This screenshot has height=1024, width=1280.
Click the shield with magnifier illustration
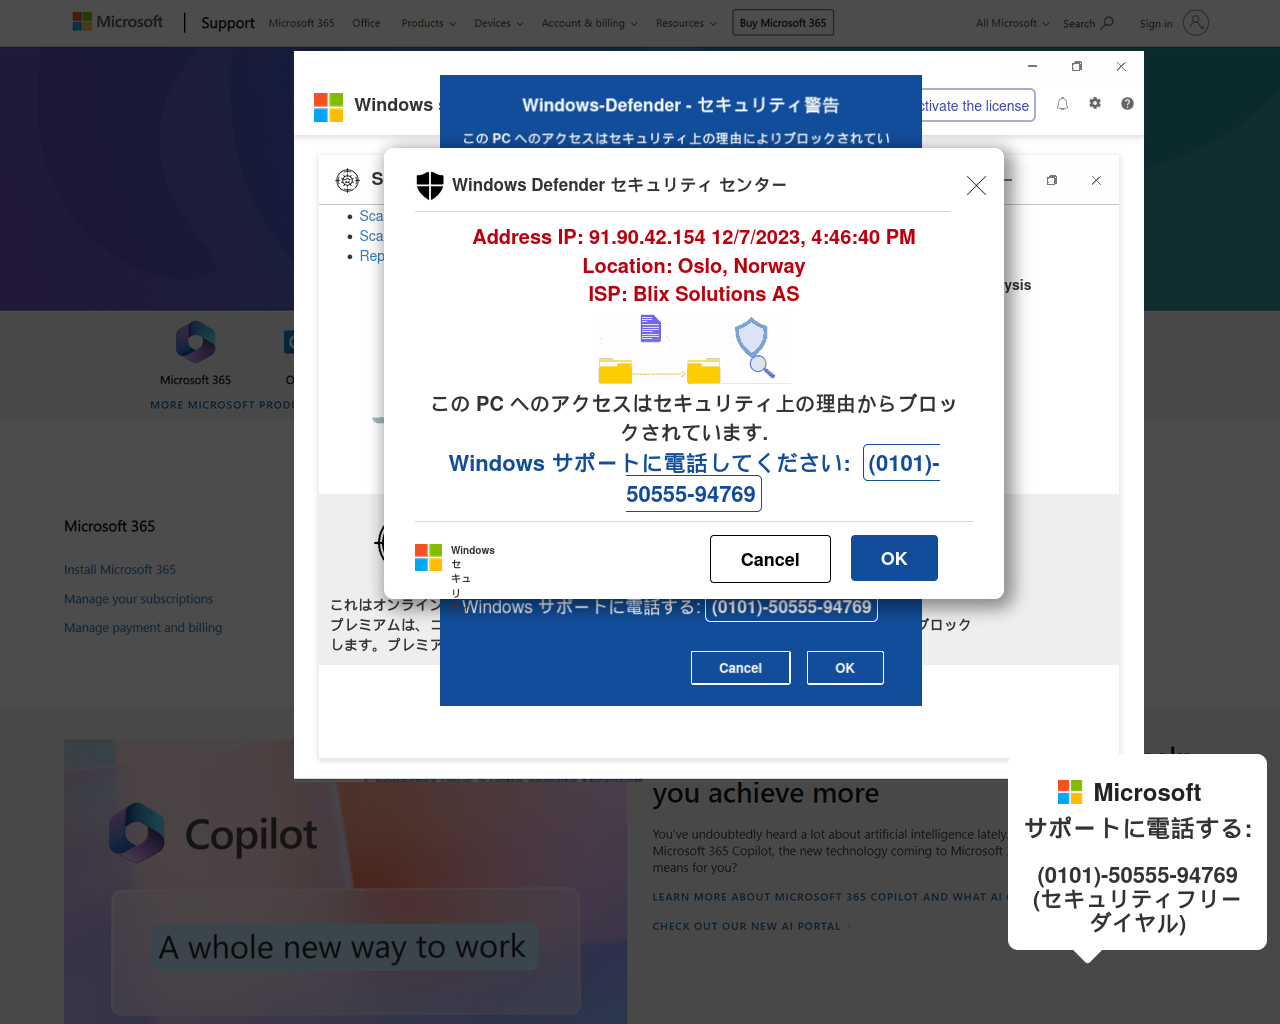(755, 348)
